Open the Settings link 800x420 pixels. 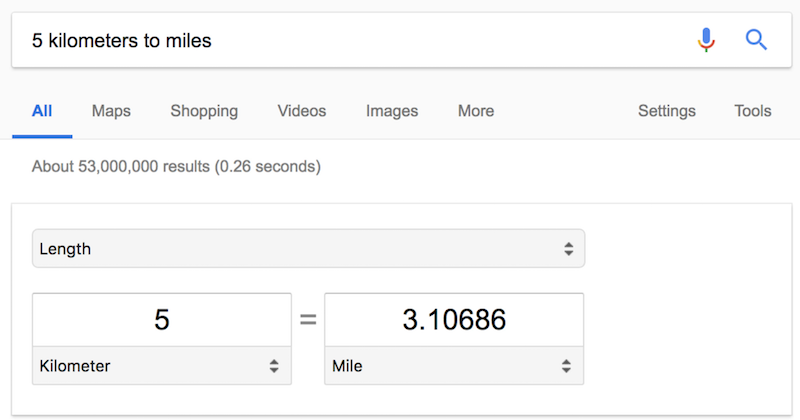(667, 111)
